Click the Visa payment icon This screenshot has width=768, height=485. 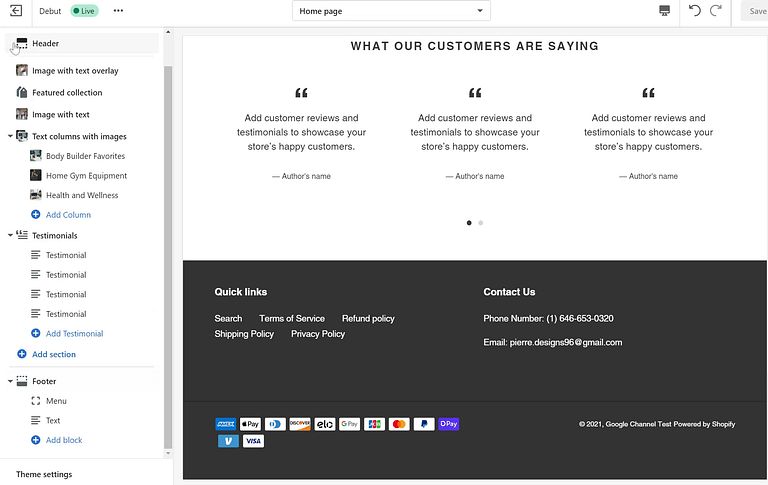click(x=253, y=441)
